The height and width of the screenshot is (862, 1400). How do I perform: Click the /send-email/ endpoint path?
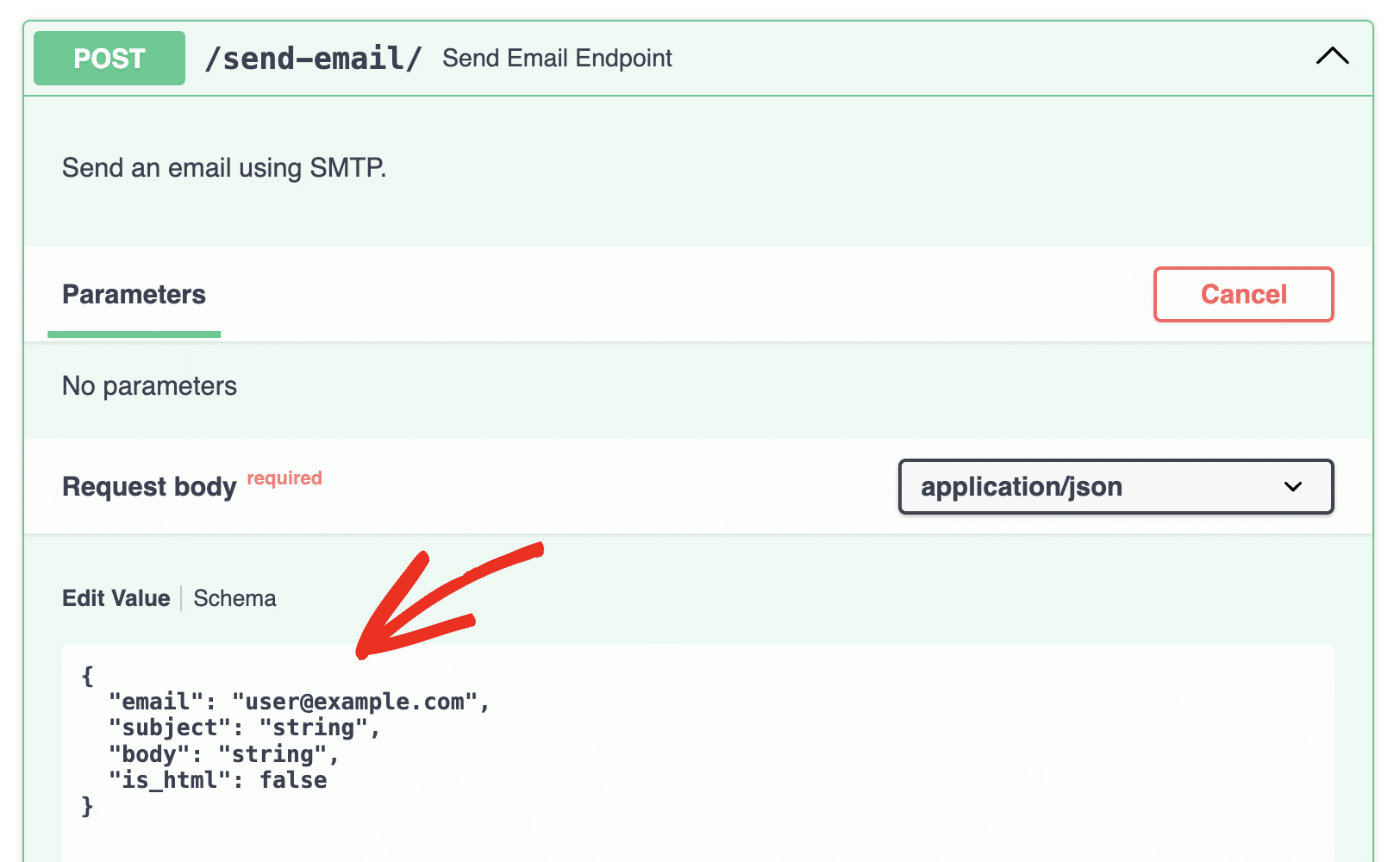(x=313, y=58)
